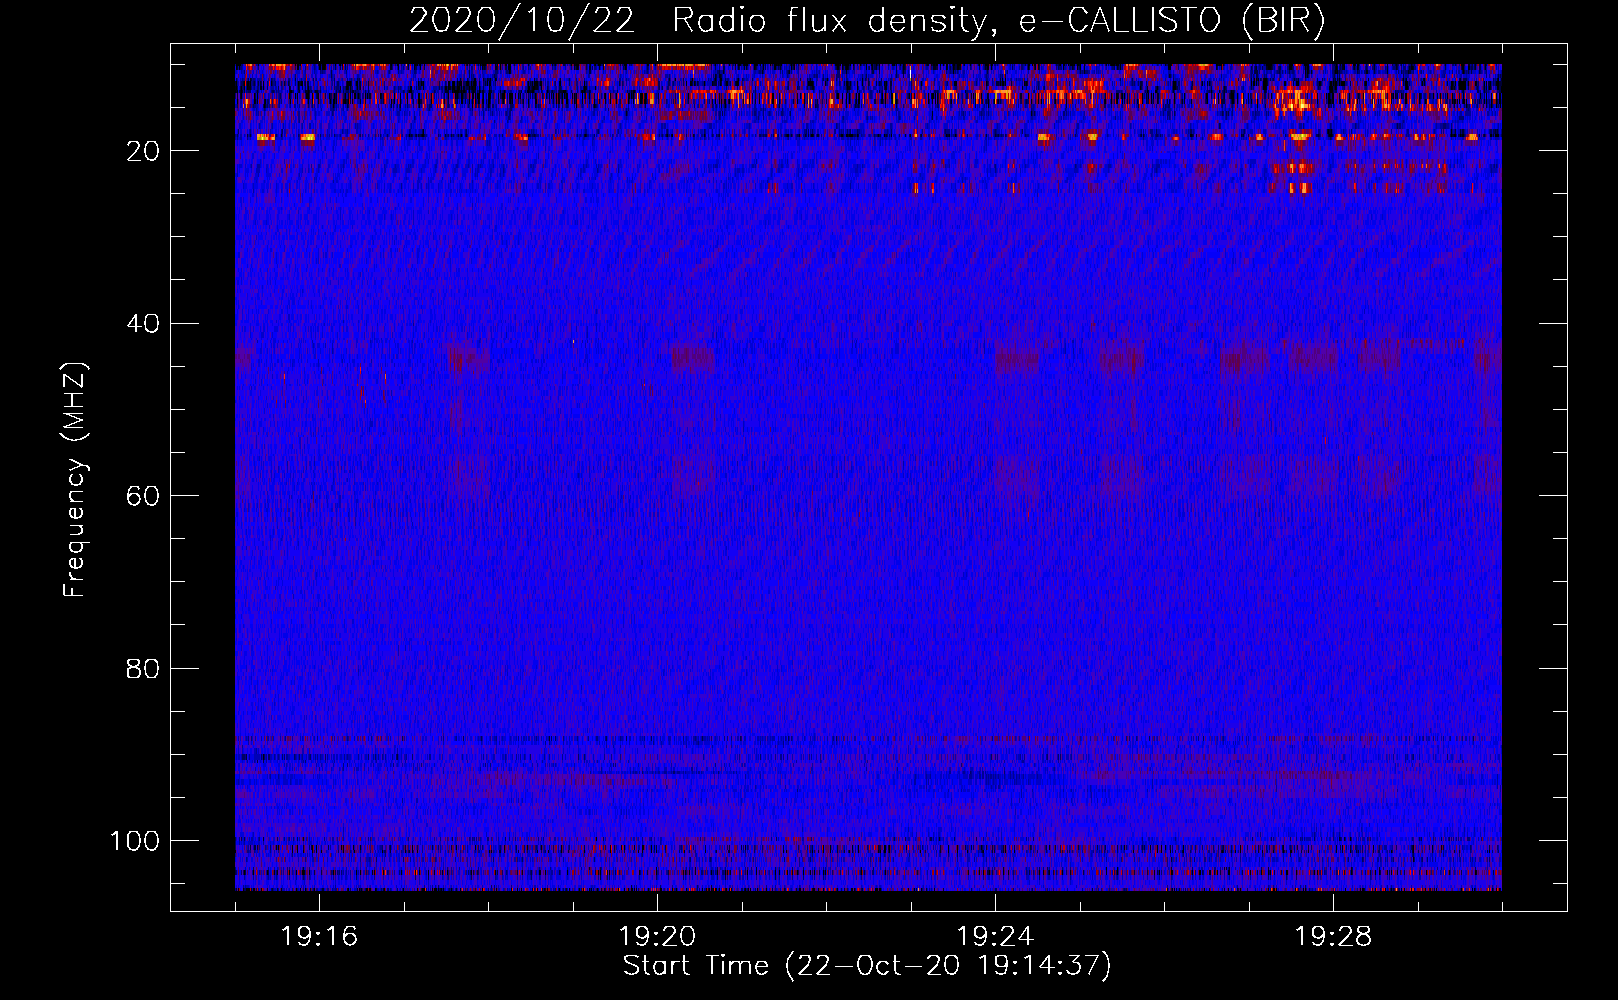Screen dimensions: 1618x1000
Task: Click the 20 MHz frequency tick label
Action: [x=143, y=151]
